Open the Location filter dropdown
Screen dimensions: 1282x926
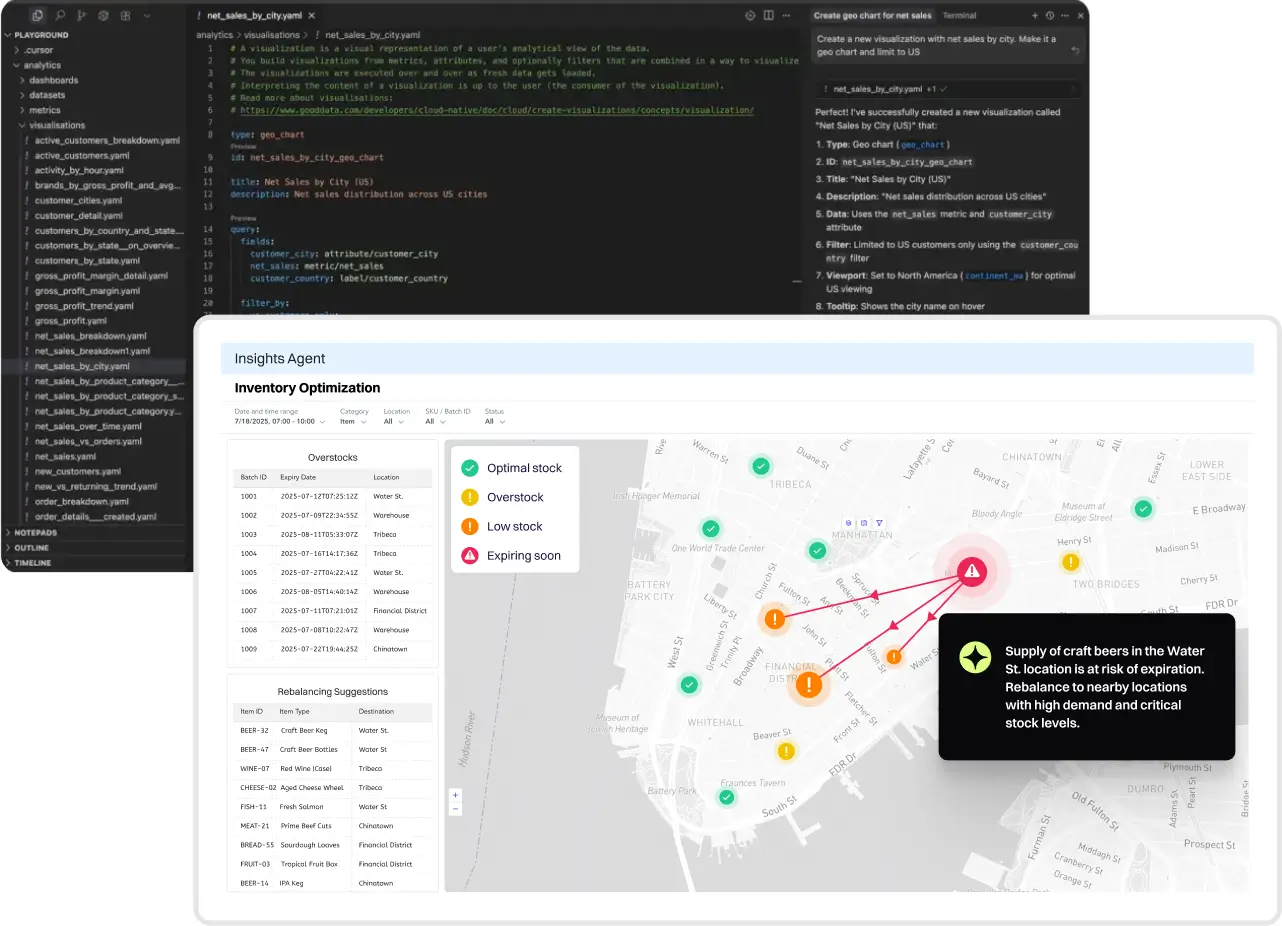tap(393, 422)
